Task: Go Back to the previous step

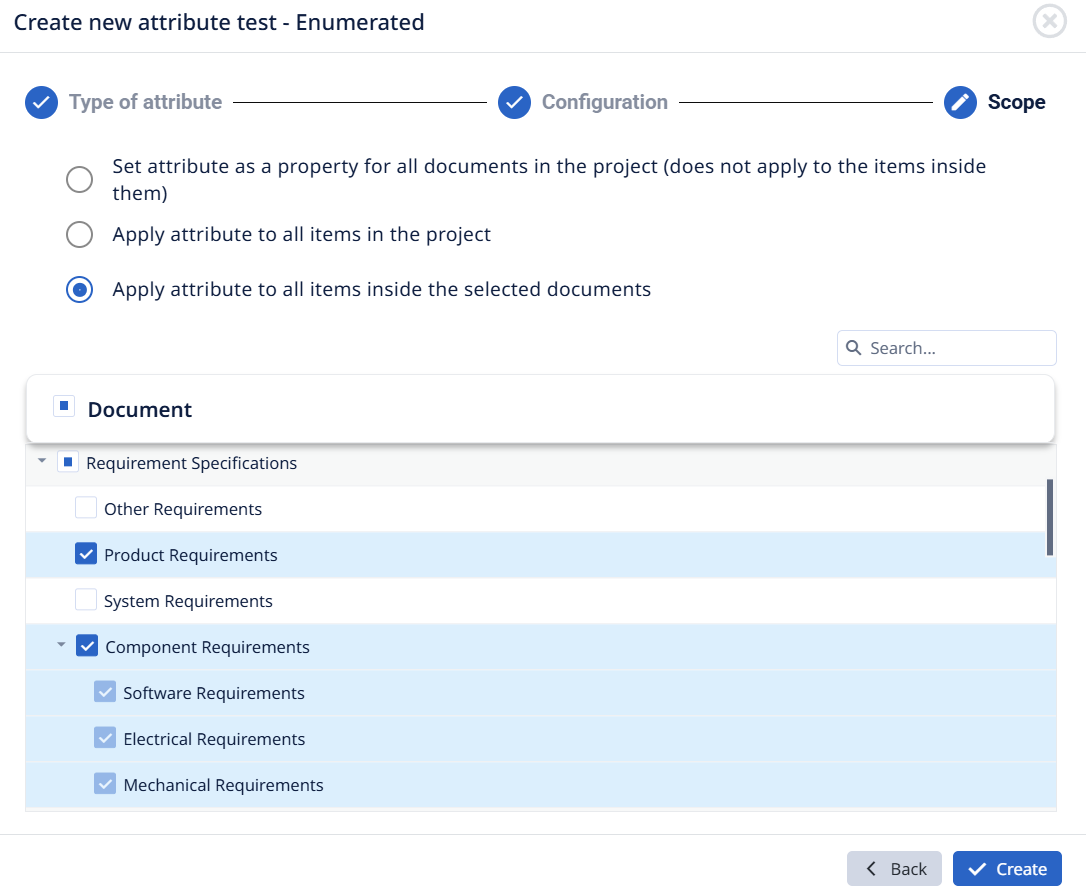Action: tap(894, 868)
